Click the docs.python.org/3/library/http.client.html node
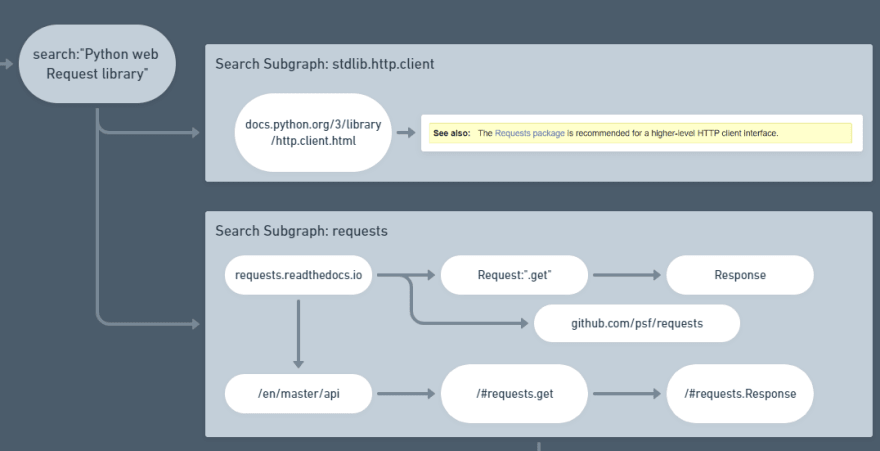The height and width of the screenshot is (451, 880). (313, 132)
